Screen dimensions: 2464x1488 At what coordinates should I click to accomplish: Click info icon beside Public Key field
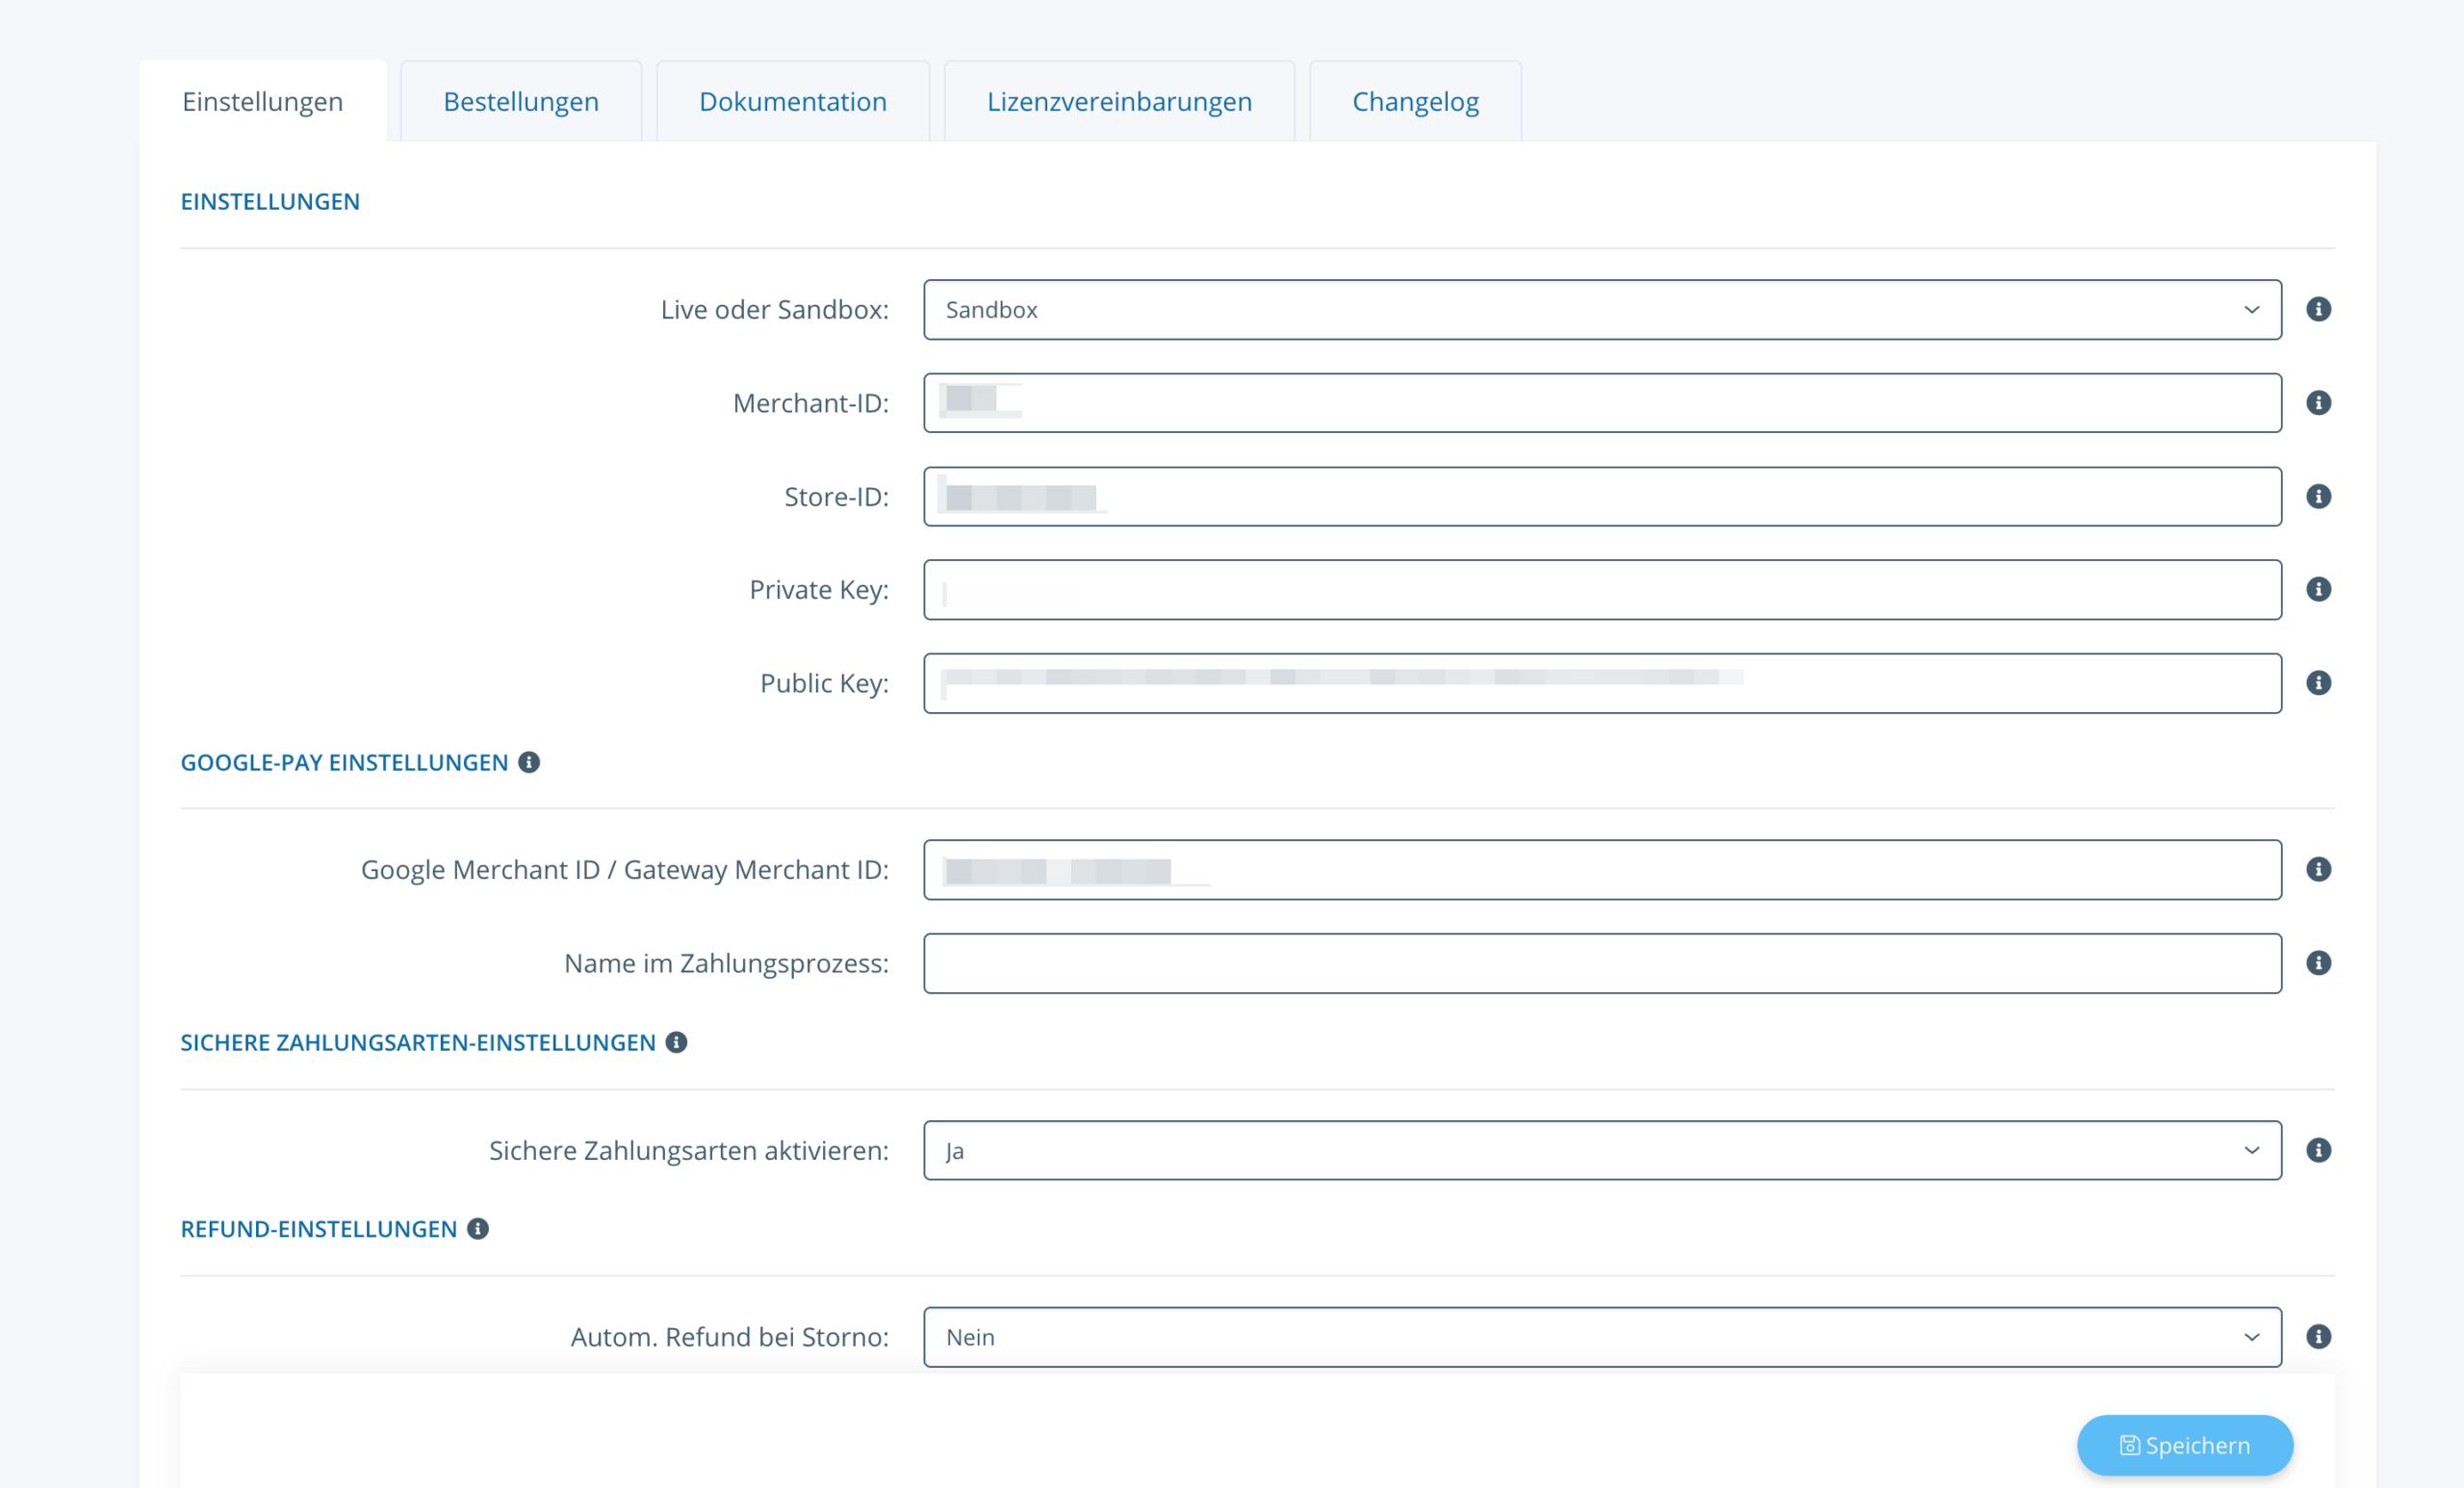tap(2318, 683)
